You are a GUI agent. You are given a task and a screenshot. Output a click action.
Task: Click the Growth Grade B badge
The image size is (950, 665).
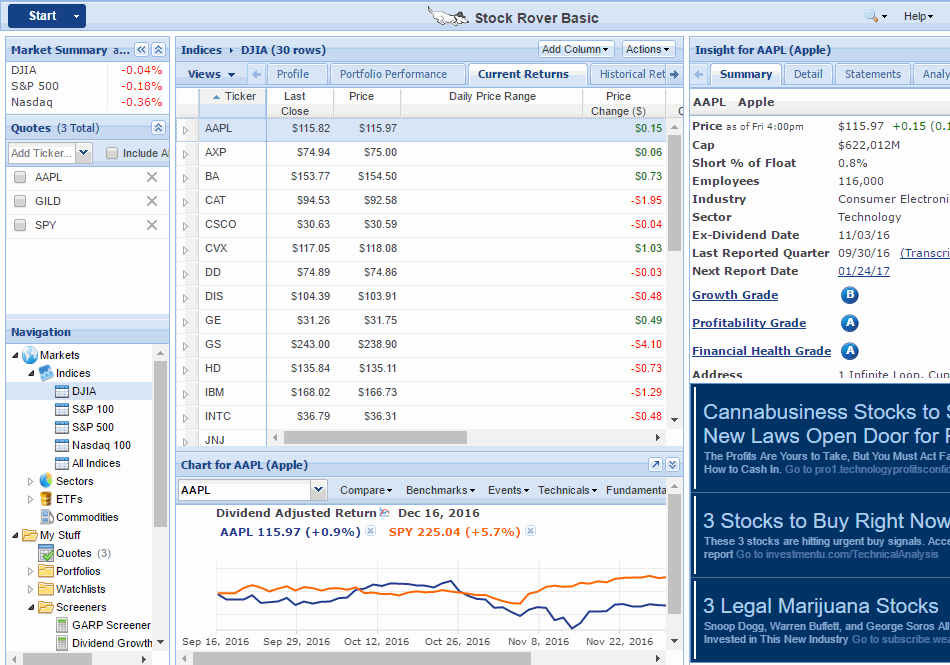849,295
